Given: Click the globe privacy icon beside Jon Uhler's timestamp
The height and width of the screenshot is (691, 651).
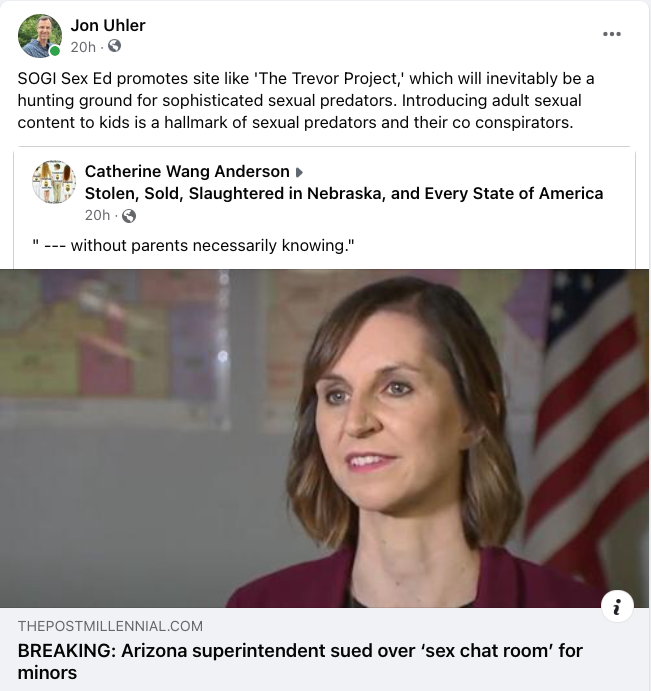Looking at the screenshot, I should tap(114, 46).
